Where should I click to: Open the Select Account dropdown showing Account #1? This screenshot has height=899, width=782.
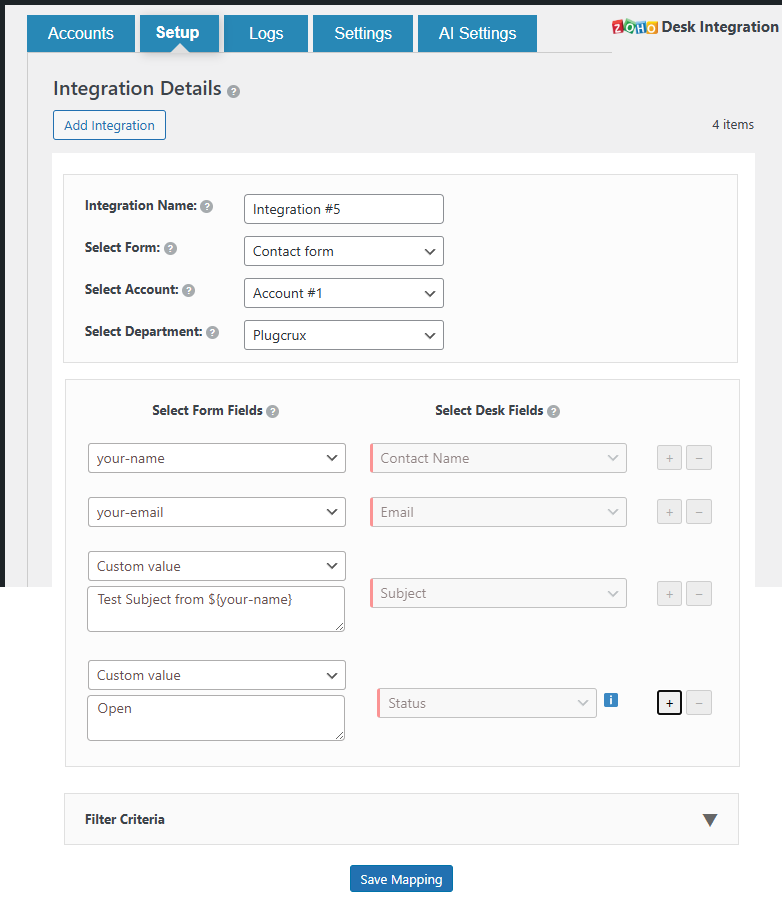pos(343,293)
